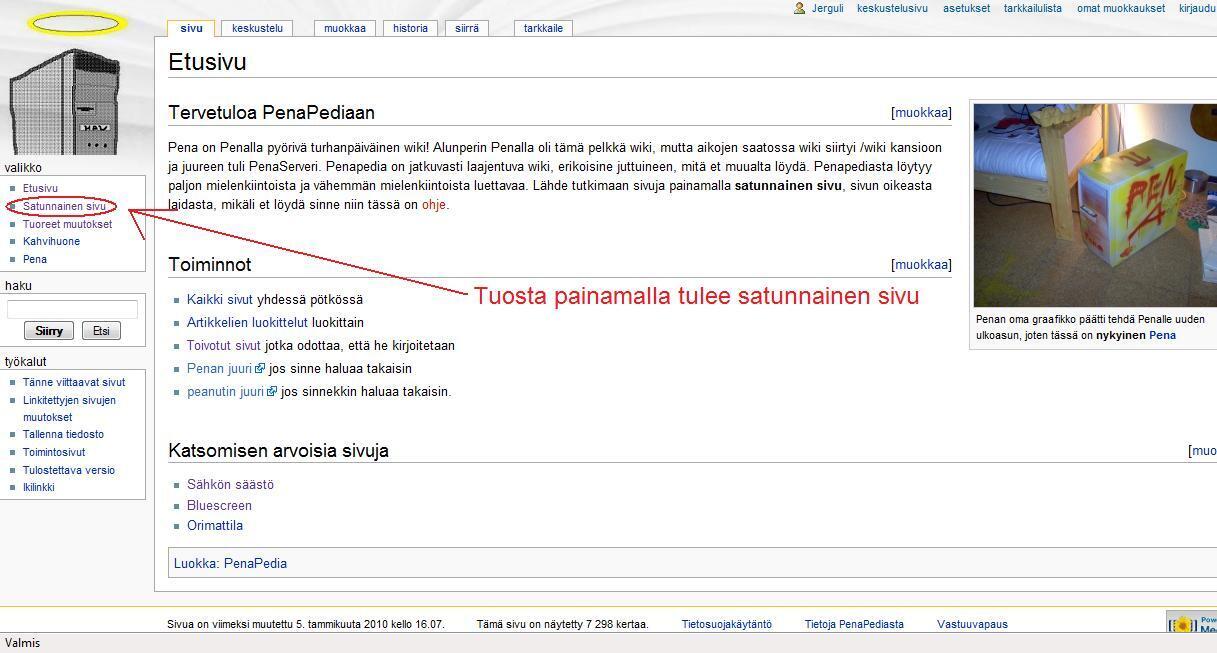Click inside the haku search field
The height and width of the screenshot is (653, 1217).
pos(72,309)
